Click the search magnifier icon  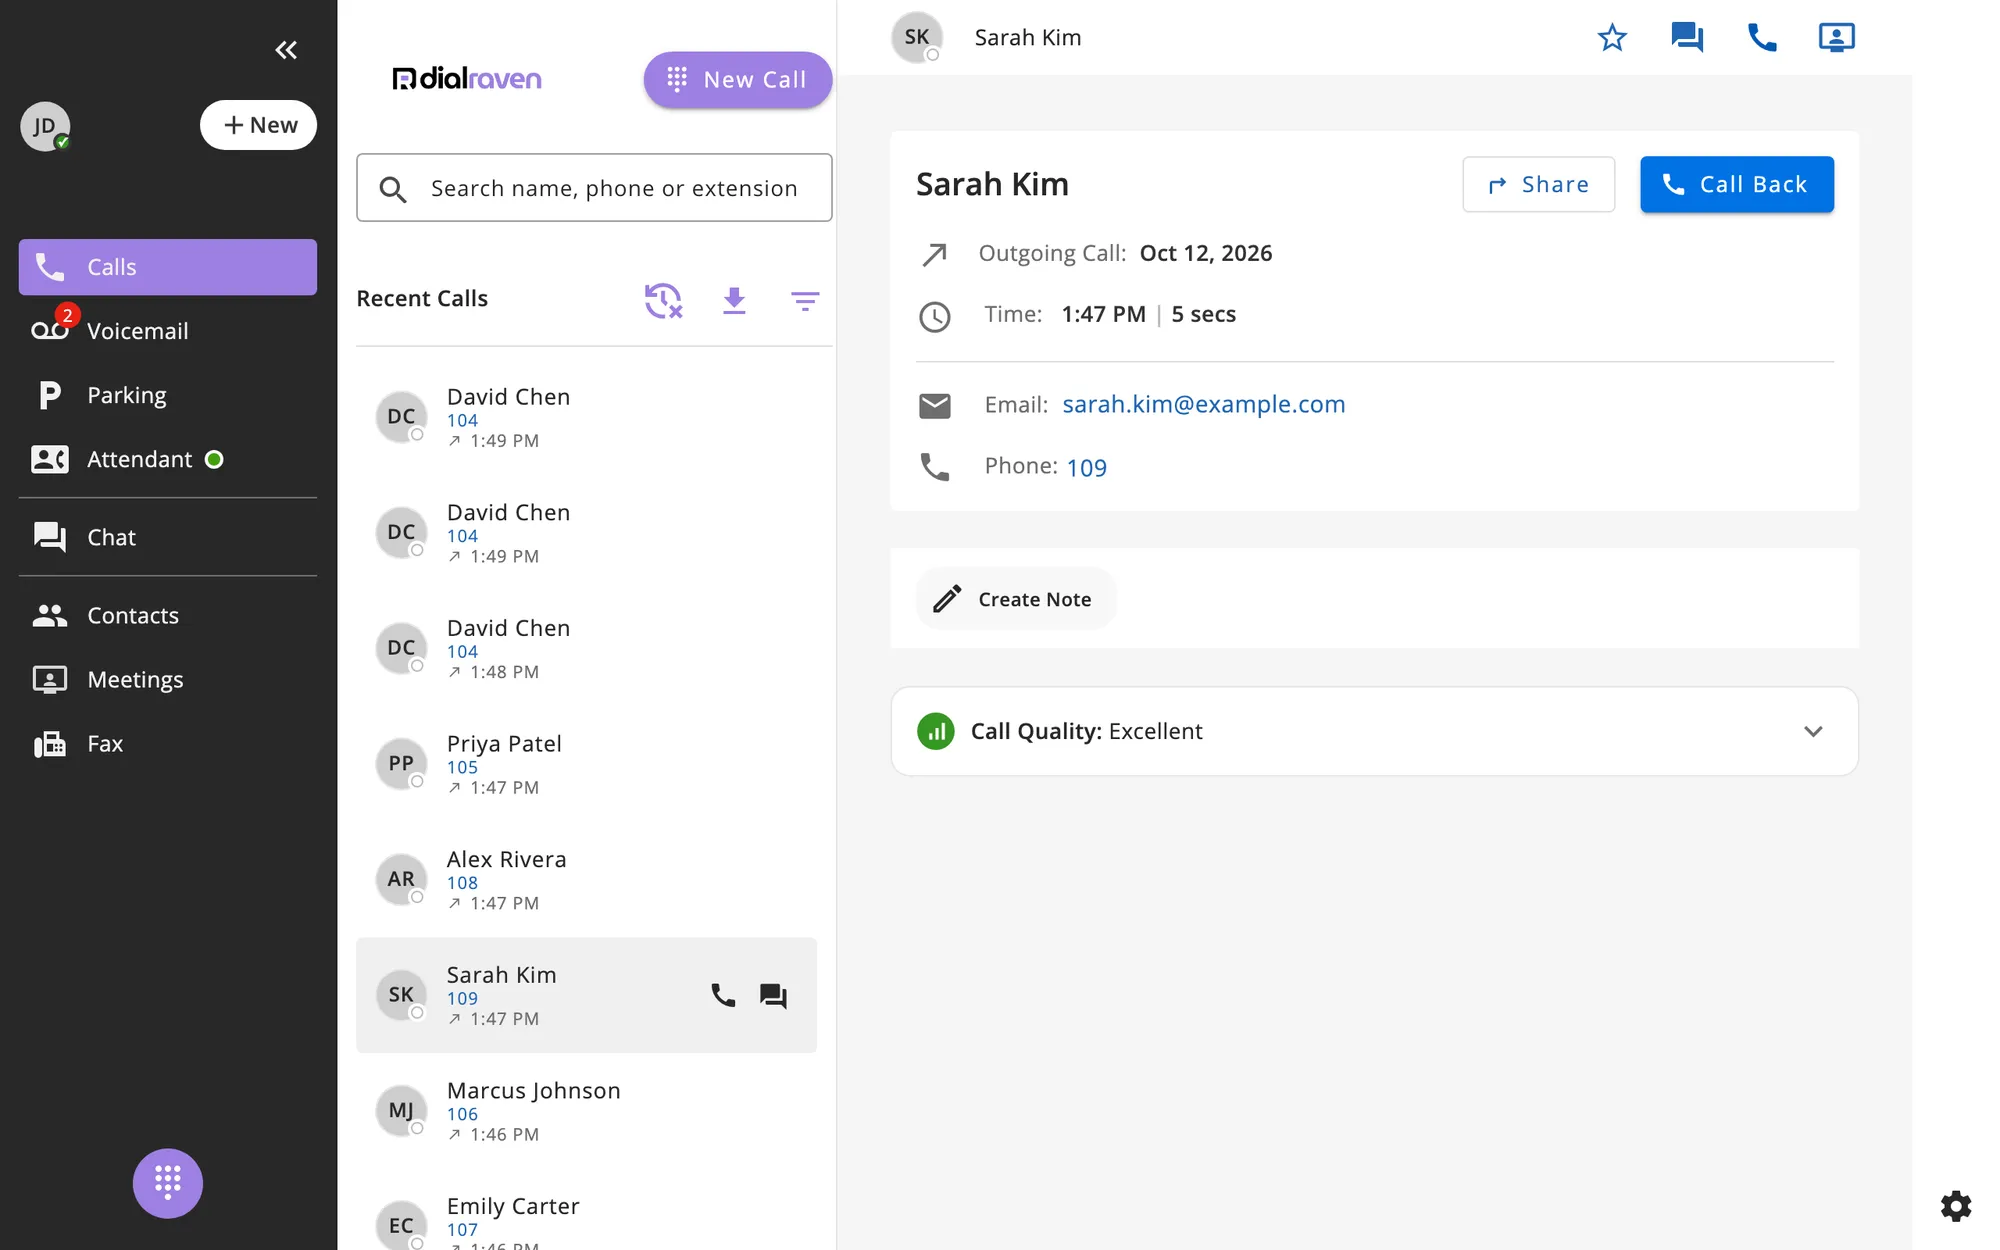(393, 189)
